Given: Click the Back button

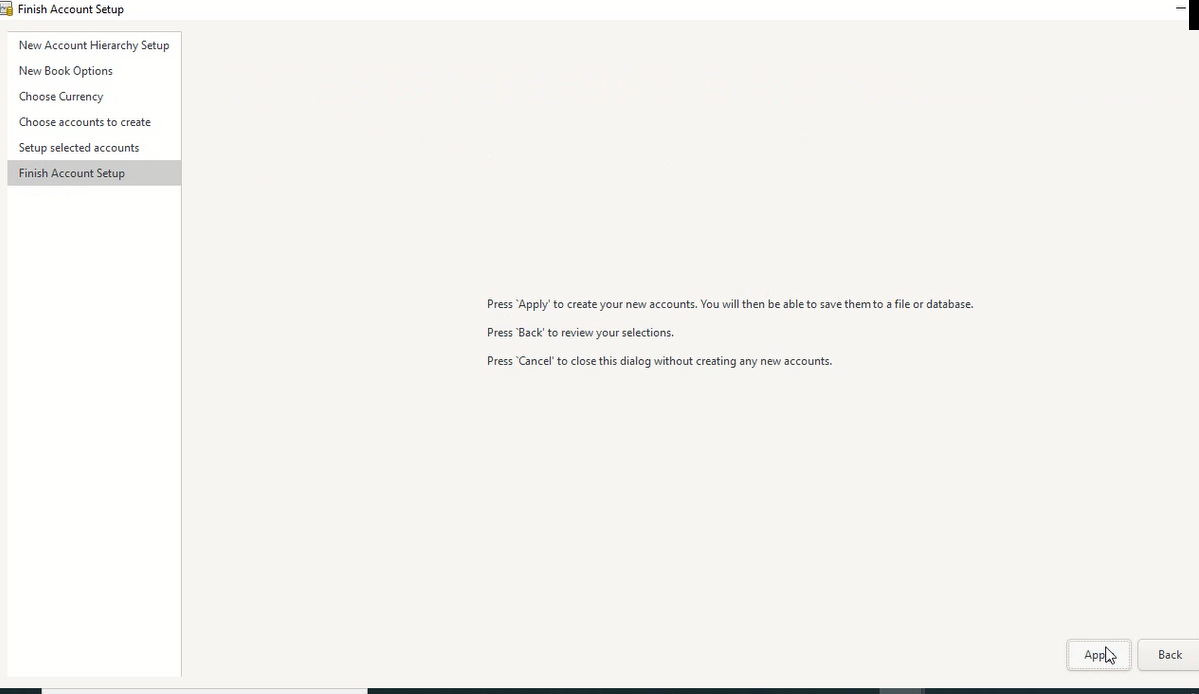Looking at the screenshot, I should (x=1169, y=655).
